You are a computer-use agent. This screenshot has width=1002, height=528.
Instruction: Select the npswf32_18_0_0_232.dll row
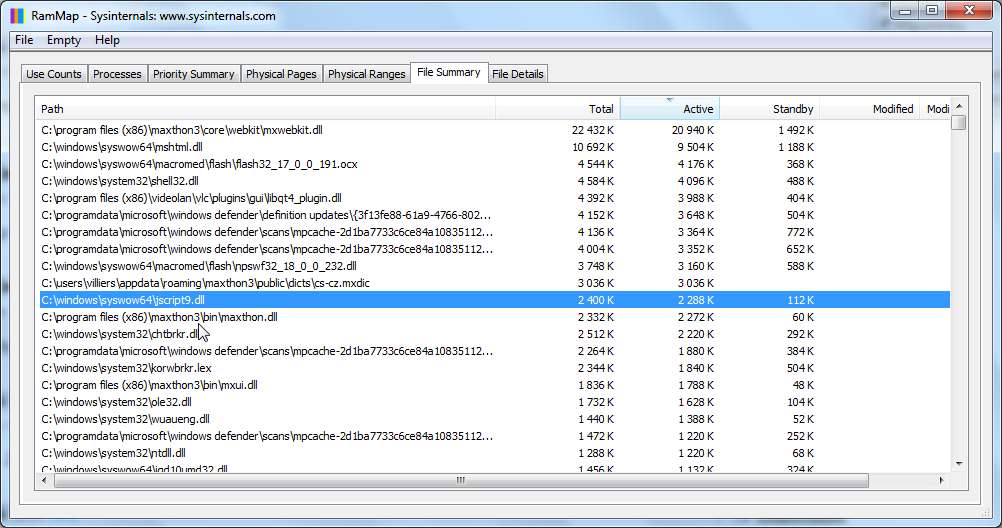pos(495,266)
